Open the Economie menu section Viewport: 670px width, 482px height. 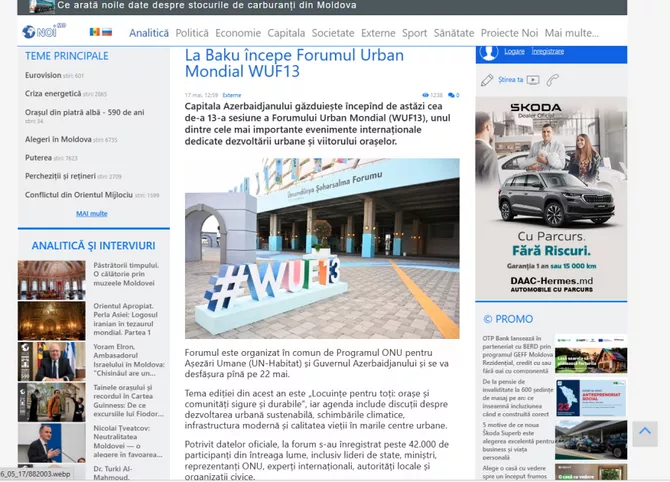click(x=238, y=33)
